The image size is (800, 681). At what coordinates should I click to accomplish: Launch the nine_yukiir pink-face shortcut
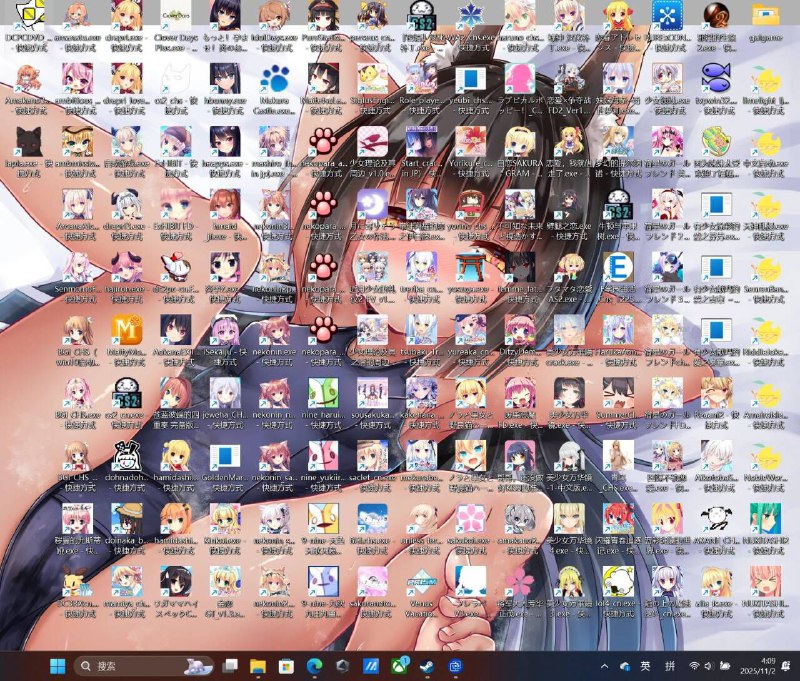[323, 456]
